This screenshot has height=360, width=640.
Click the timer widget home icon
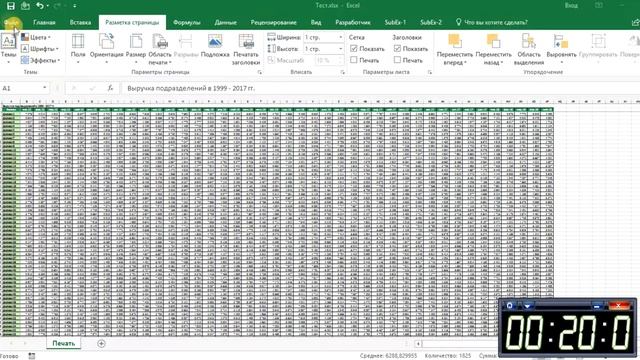pos(509,305)
